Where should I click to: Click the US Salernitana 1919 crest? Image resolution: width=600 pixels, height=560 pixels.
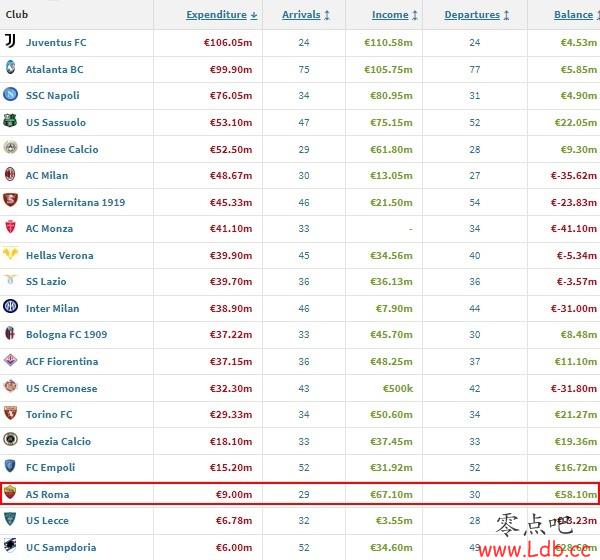pos(10,200)
